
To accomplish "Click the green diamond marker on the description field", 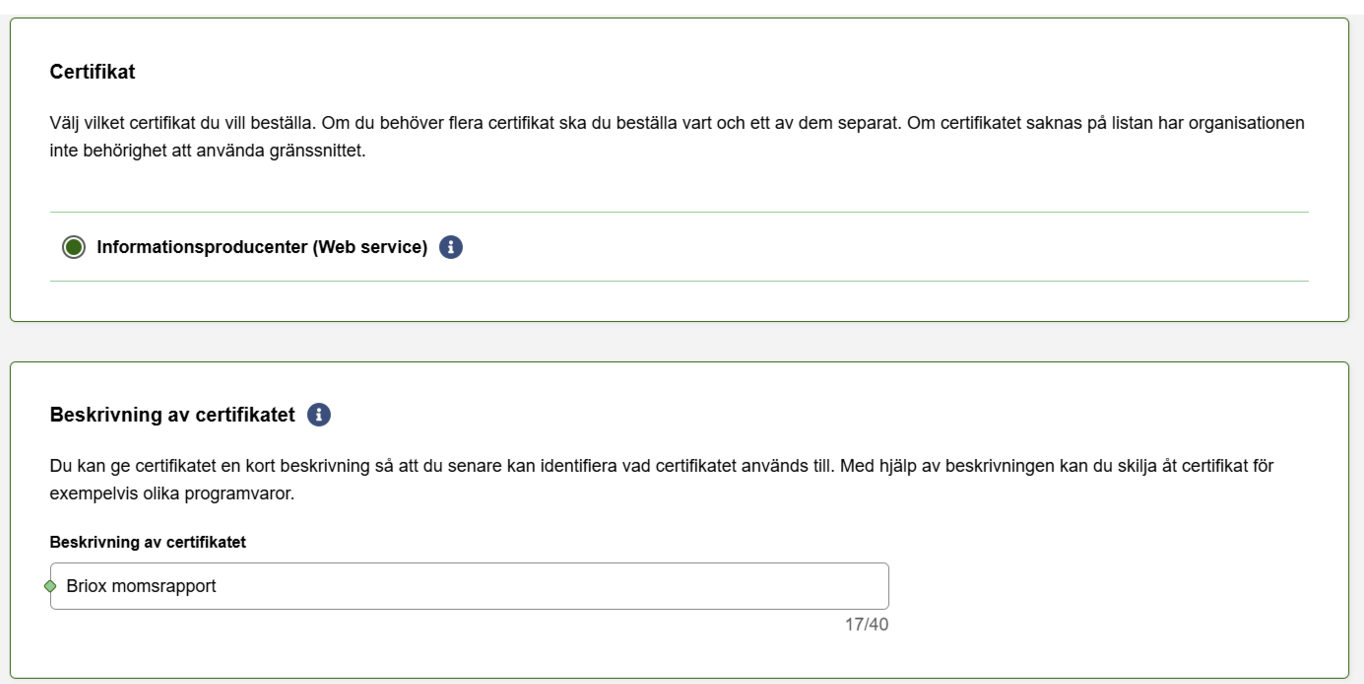I will (50, 586).
